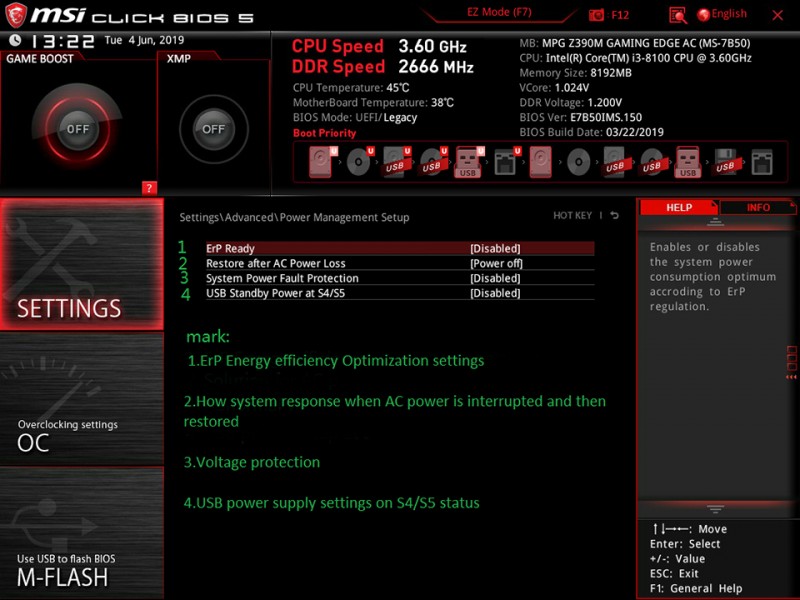The width and height of the screenshot is (800, 600).
Task: Click the legacy CD/DVD boot icon without U badge
Action: [x=579, y=163]
